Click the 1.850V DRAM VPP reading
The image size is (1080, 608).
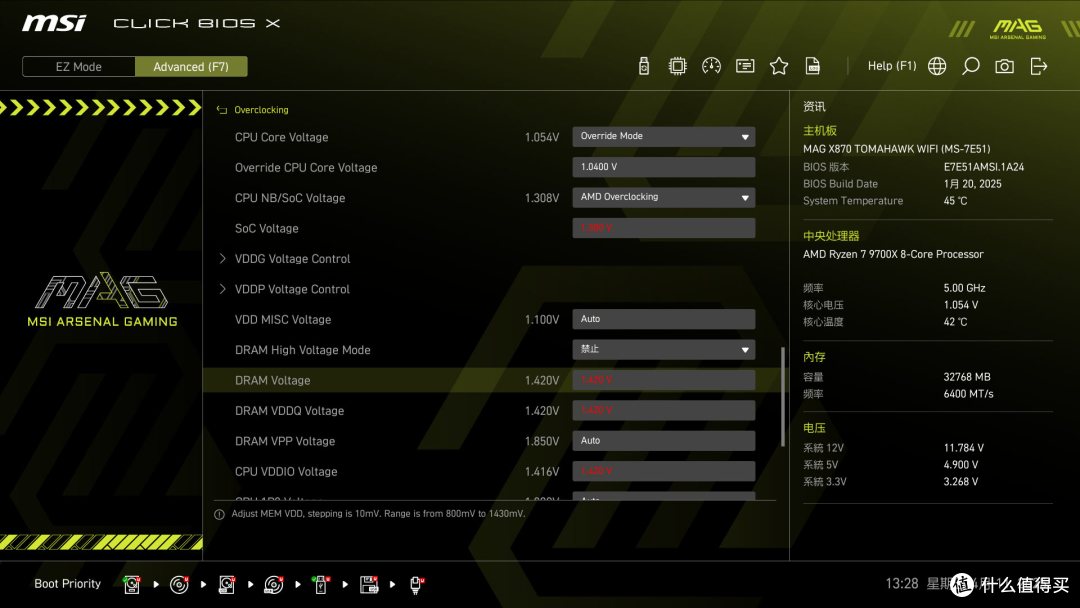pos(541,441)
